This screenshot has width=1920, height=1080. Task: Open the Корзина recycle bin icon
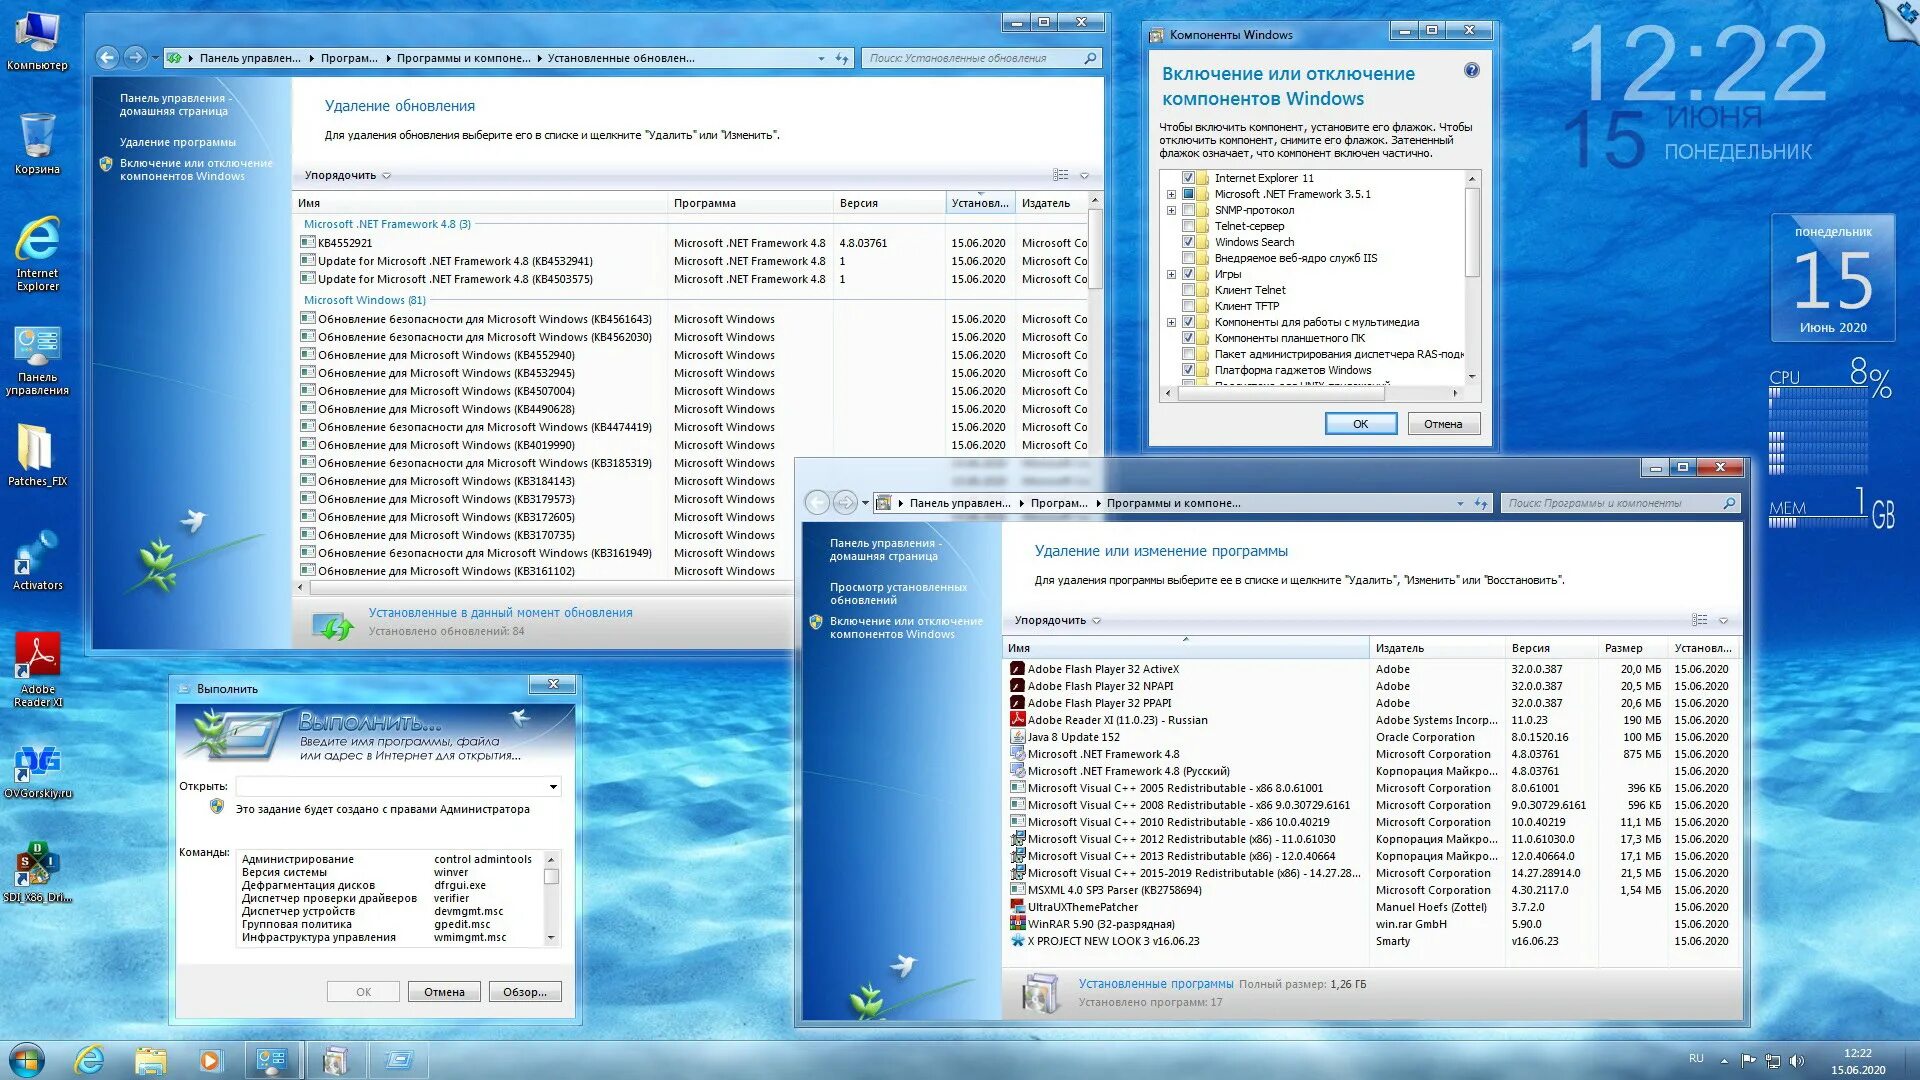(x=37, y=143)
